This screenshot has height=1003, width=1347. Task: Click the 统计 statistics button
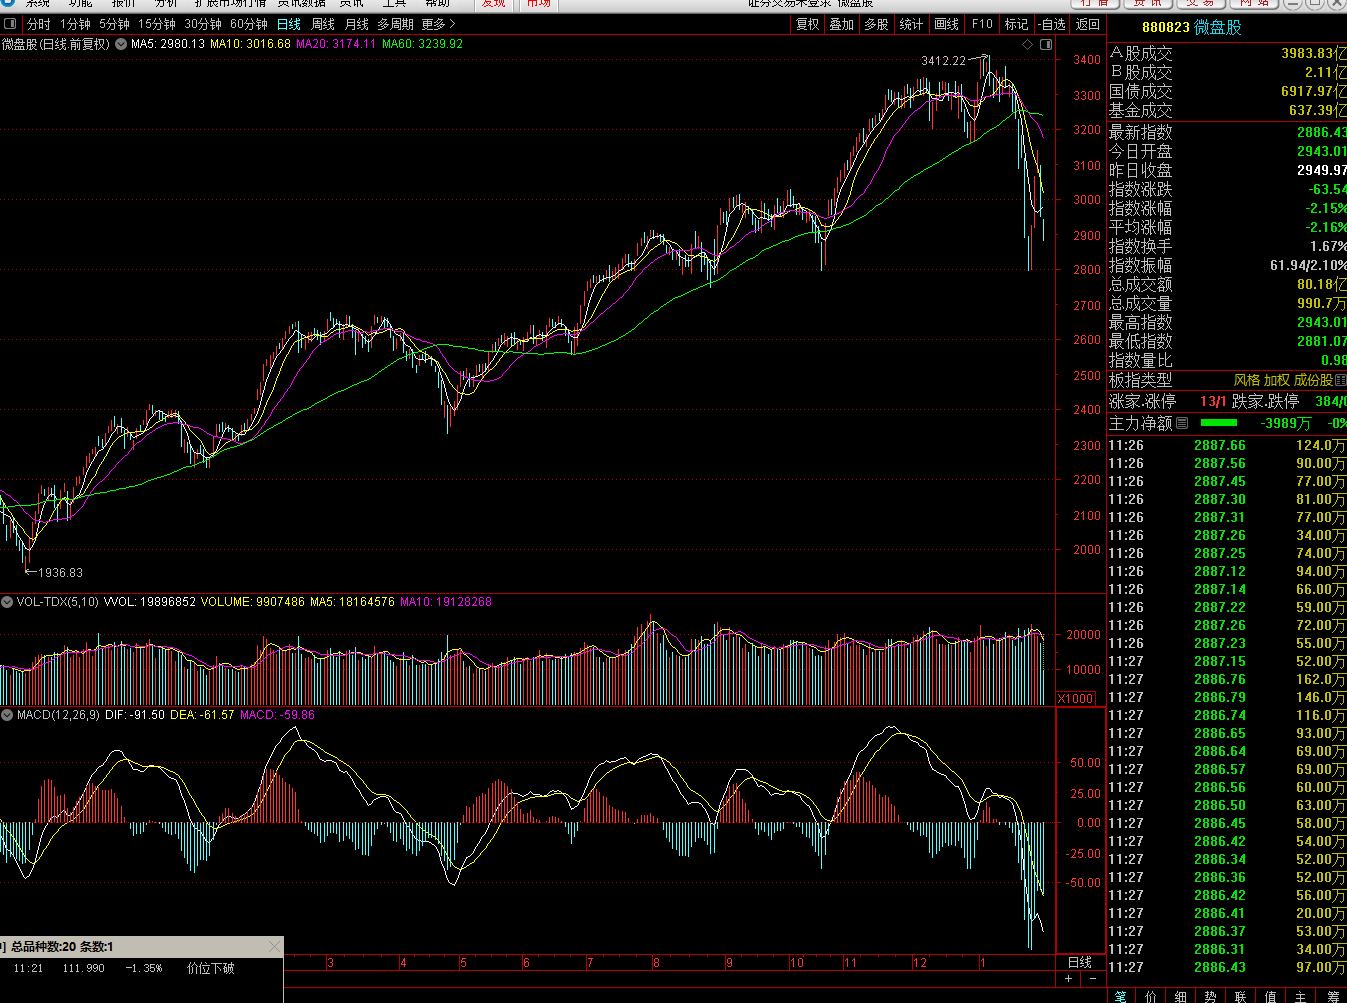click(911, 24)
